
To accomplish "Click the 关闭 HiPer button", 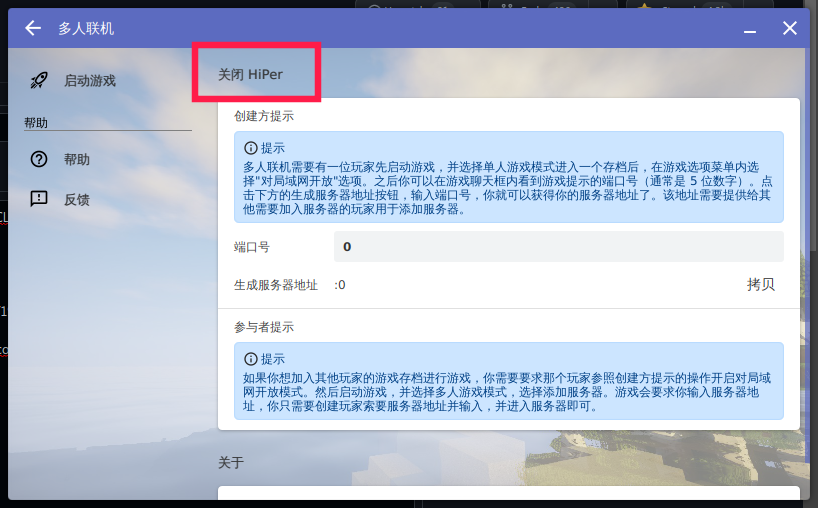I will pyautogui.click(x=250, y=75).
